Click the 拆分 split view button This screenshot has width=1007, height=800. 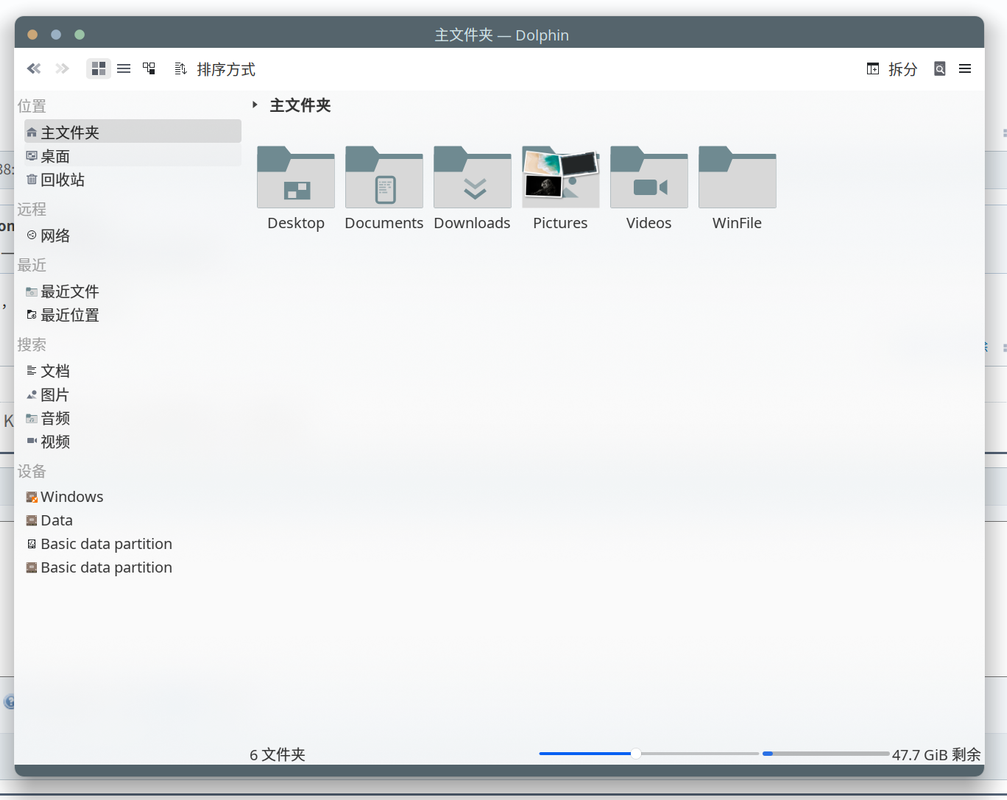891,69
